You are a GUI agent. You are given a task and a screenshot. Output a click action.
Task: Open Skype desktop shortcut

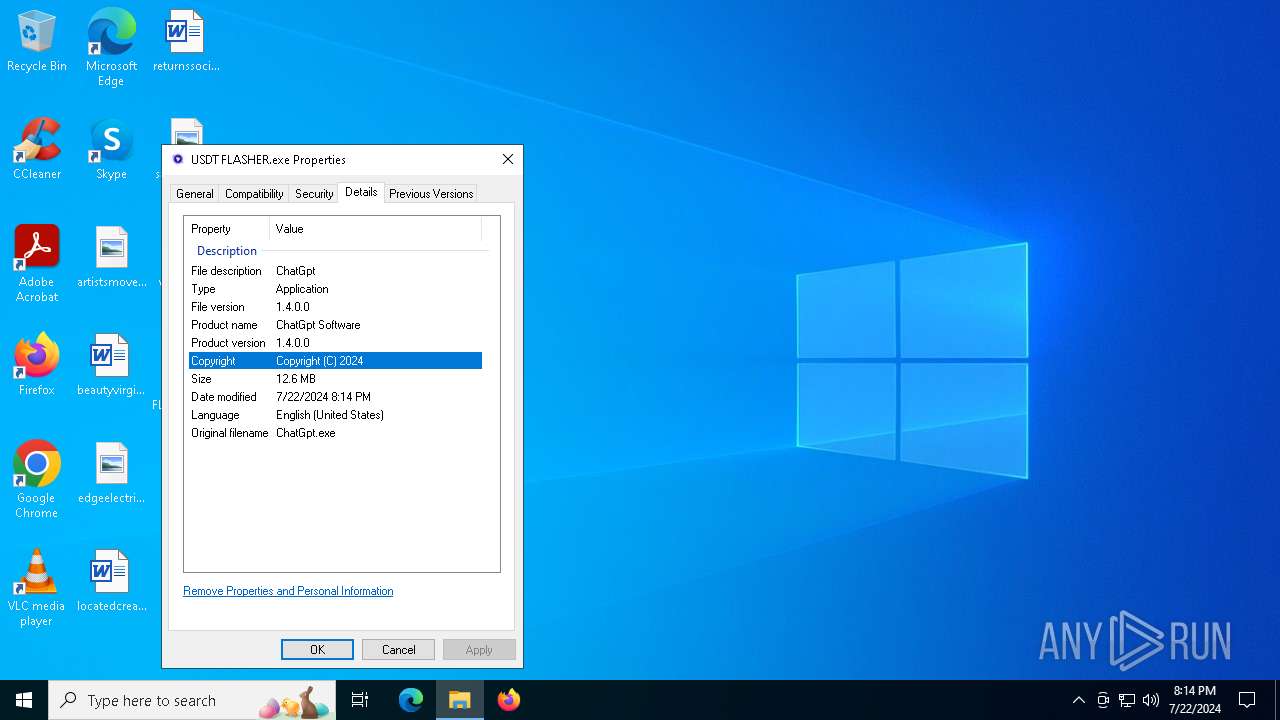click(x=111, y=149)
